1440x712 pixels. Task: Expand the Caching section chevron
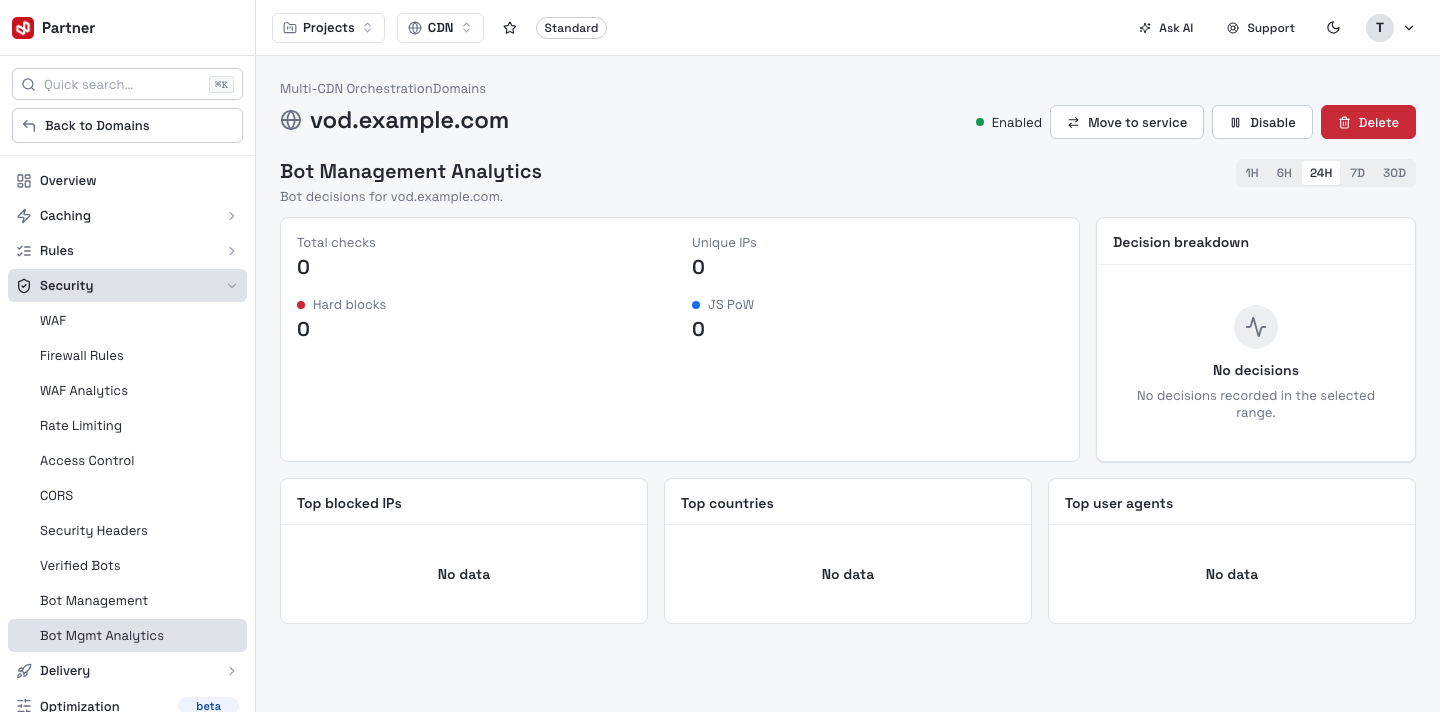232,216
